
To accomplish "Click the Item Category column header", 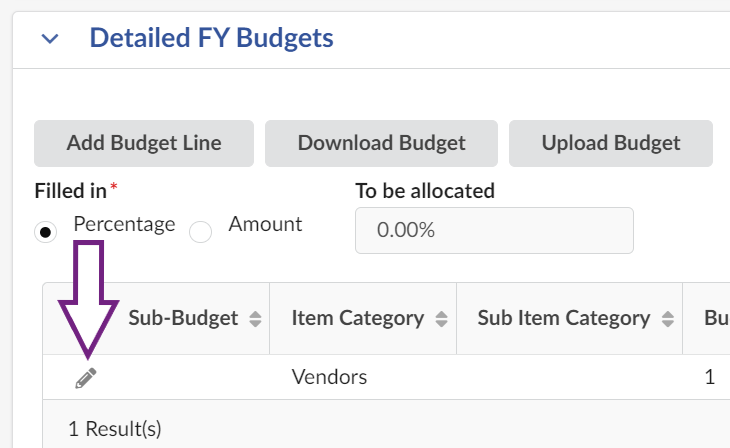I will (357, 318).
